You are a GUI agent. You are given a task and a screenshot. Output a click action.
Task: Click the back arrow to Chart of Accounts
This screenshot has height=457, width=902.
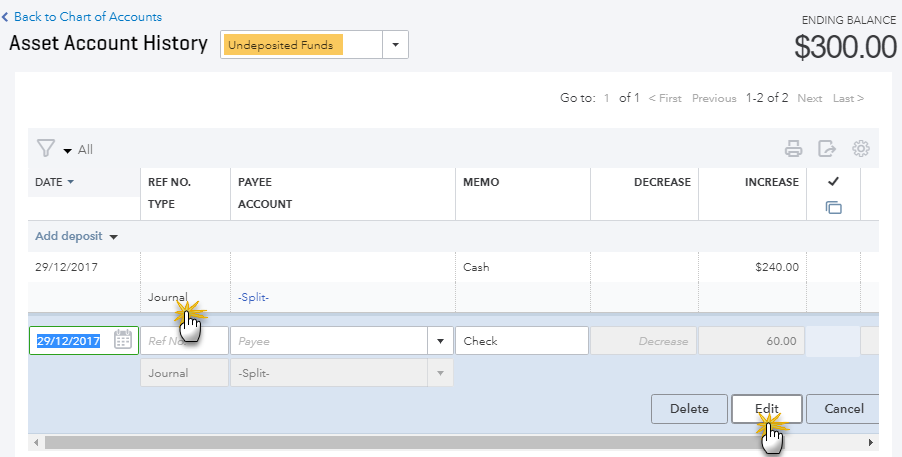coord(6,17)
